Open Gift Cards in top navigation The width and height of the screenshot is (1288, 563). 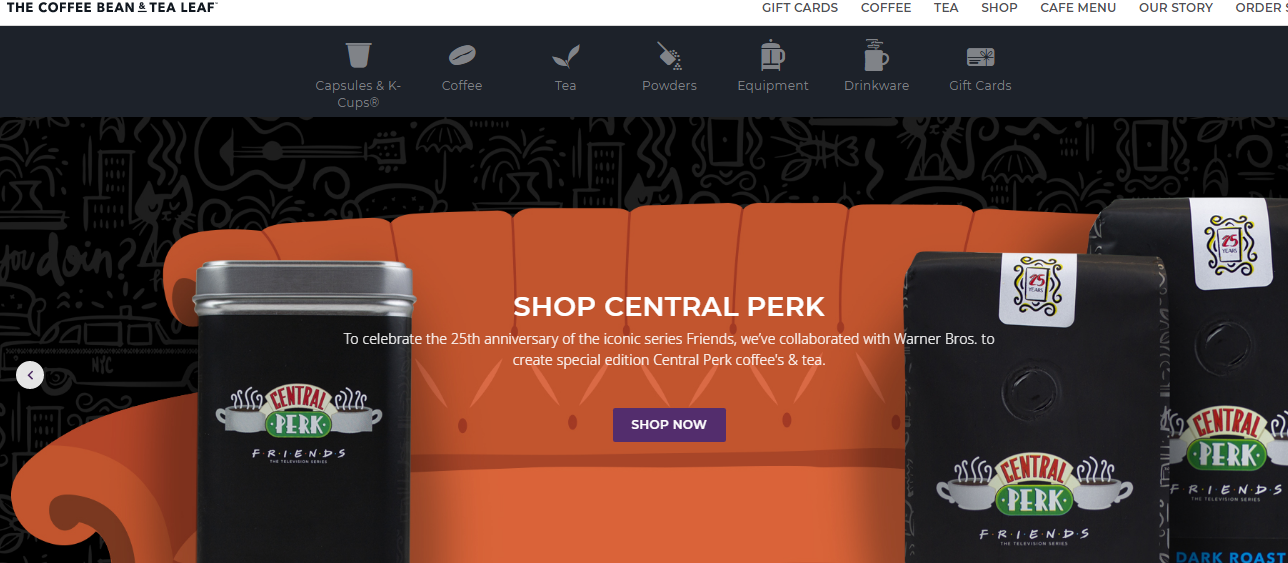pos(800,8)
